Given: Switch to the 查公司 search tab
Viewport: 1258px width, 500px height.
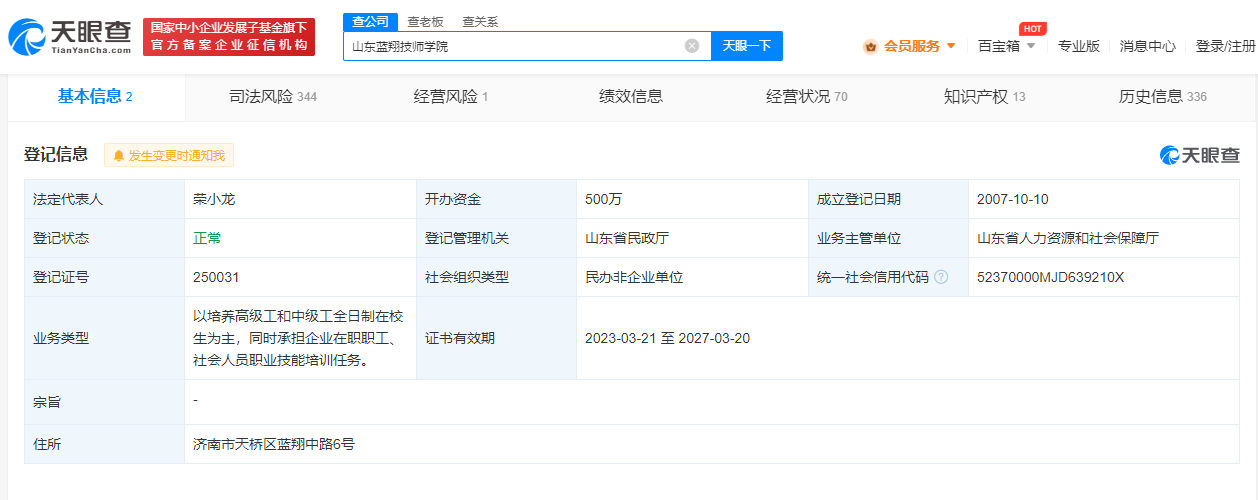Looking at the screenshot, I should pos(370,21).
